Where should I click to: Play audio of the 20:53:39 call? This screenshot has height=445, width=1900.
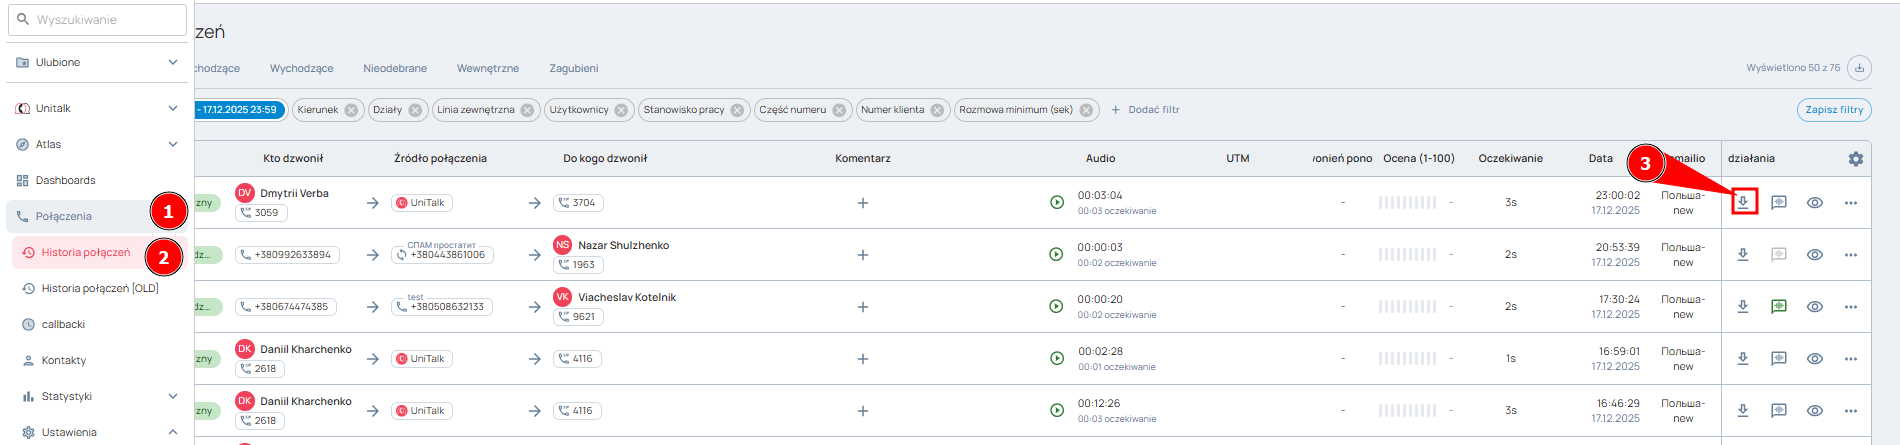pos(1056,255)
